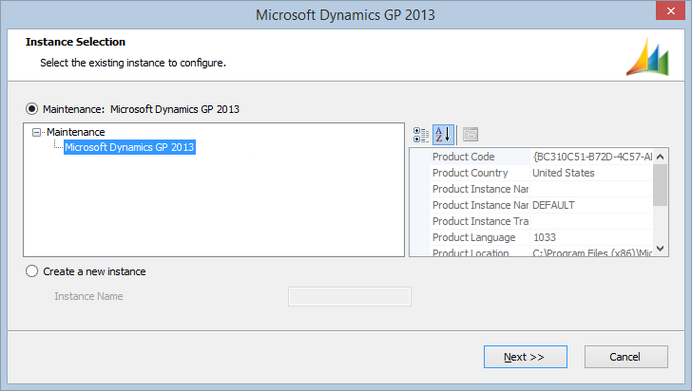Viewport: 692px width, 391px height.
Task: Select Create a new instance option
Action: tap(32, 271)
